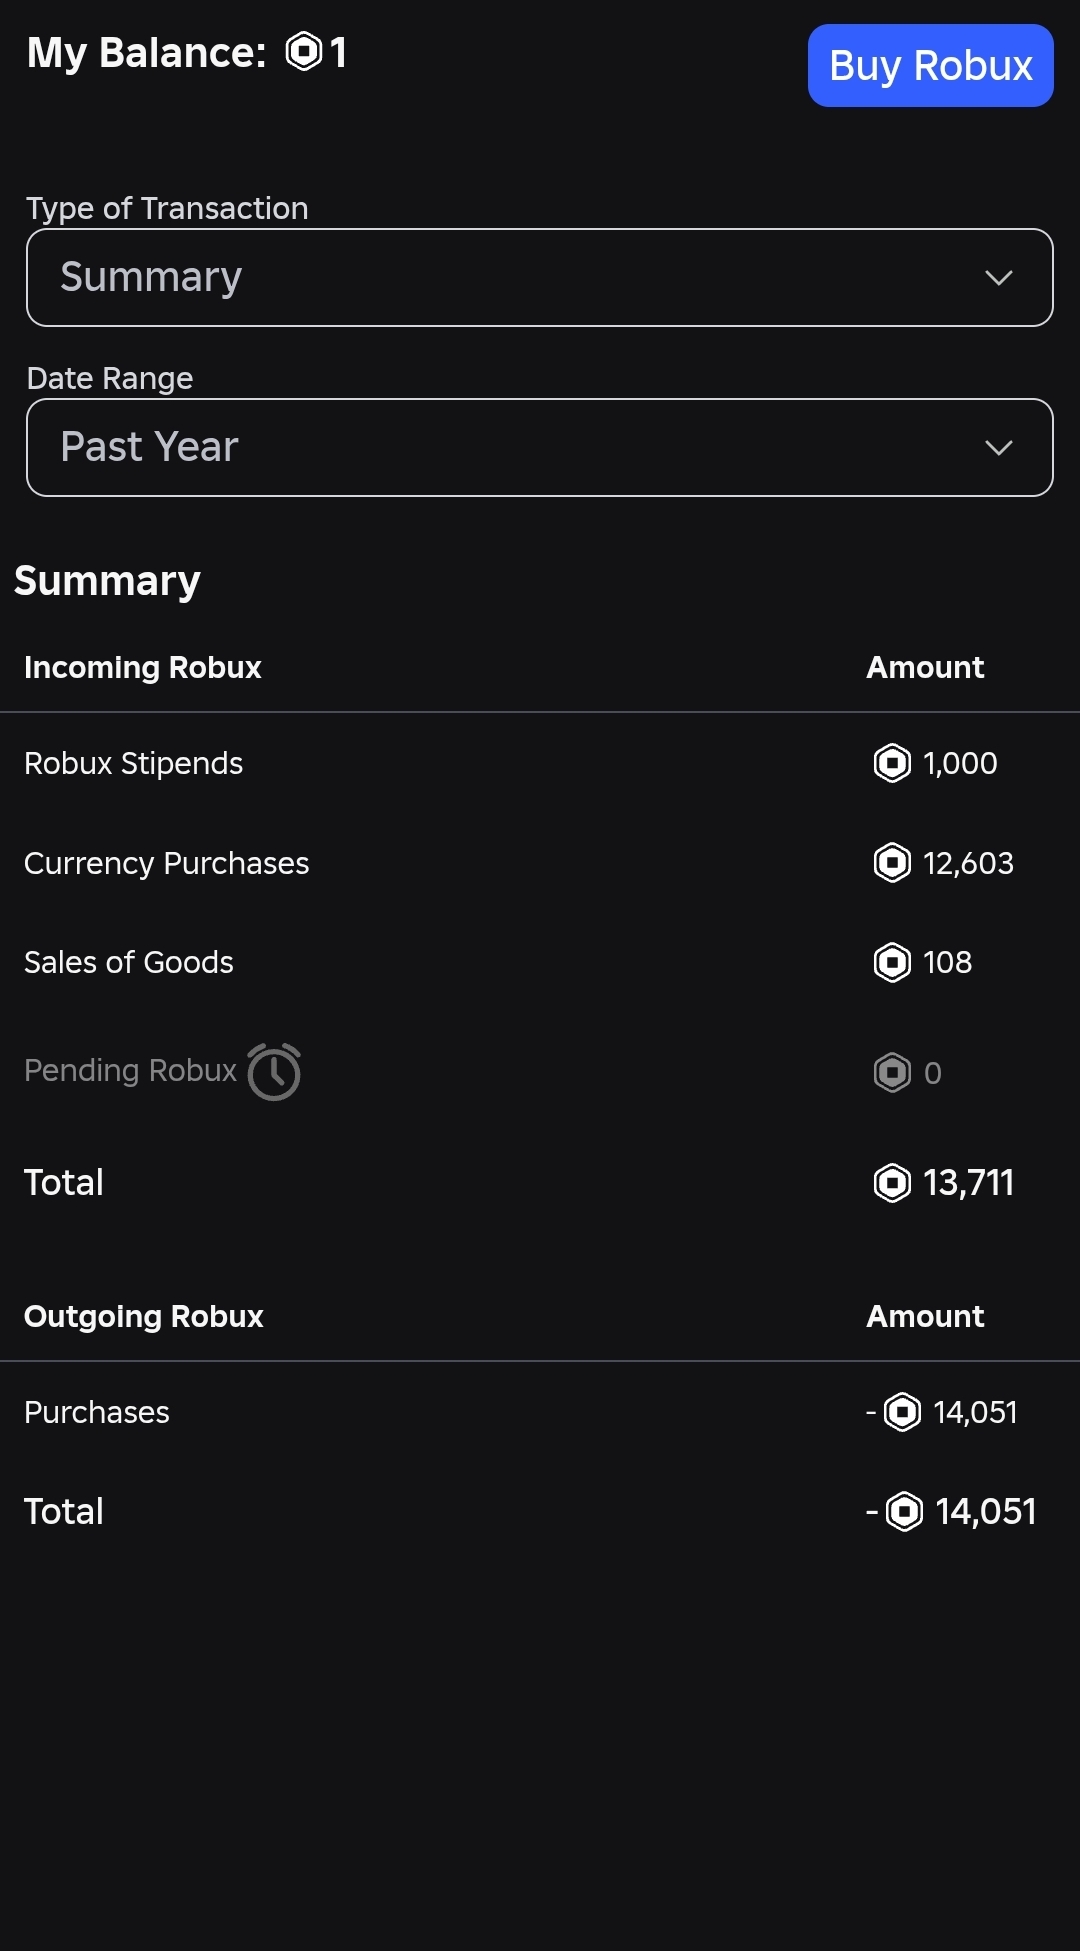Click the chevron arrow in Past Year dropdown

[999, 448]
